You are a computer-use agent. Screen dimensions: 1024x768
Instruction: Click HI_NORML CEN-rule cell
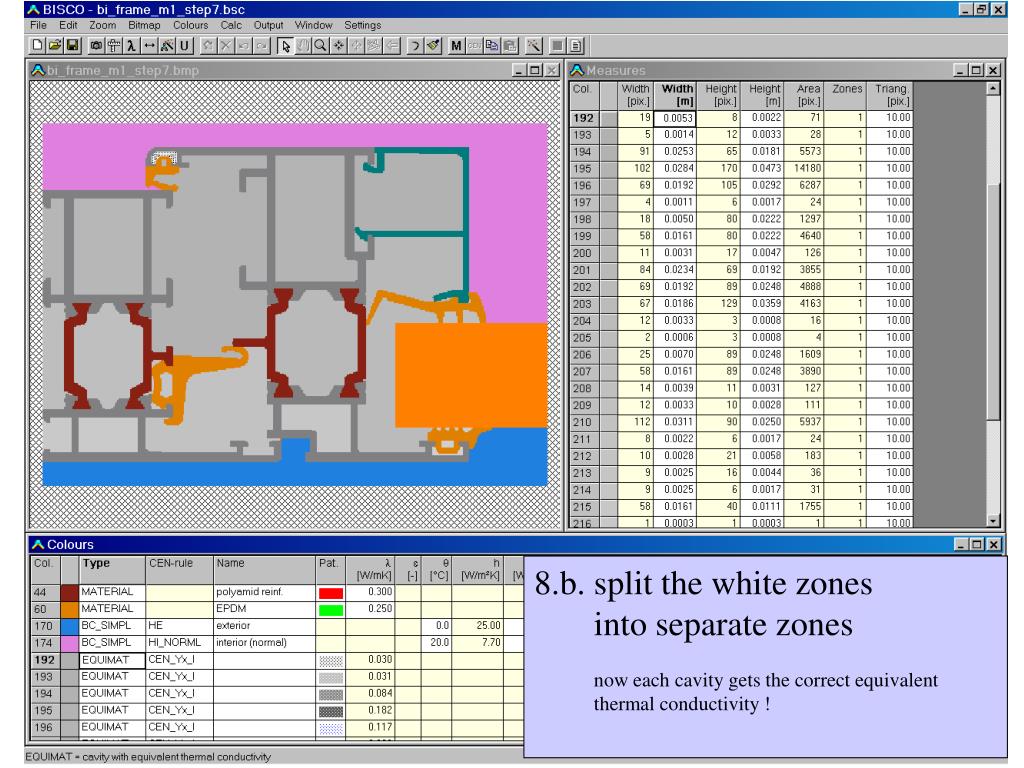coord(179,643)
